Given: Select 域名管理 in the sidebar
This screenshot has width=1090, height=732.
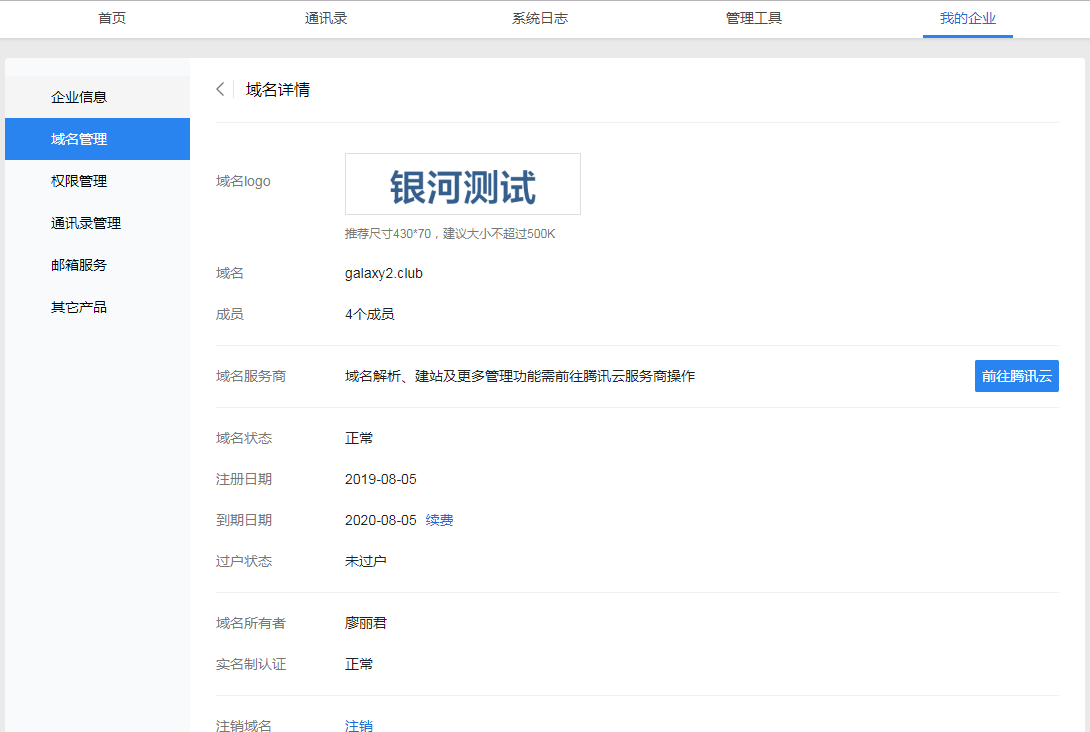Looking at the screenshot, I should [79, 139].
